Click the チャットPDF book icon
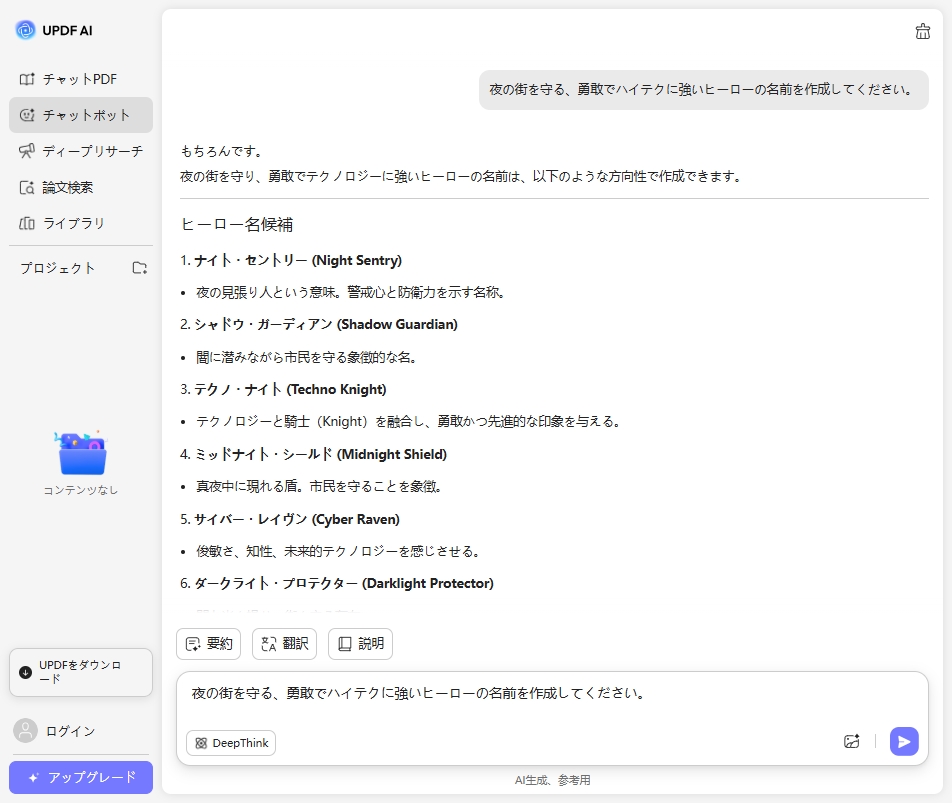952x803 pixels. 27,80
